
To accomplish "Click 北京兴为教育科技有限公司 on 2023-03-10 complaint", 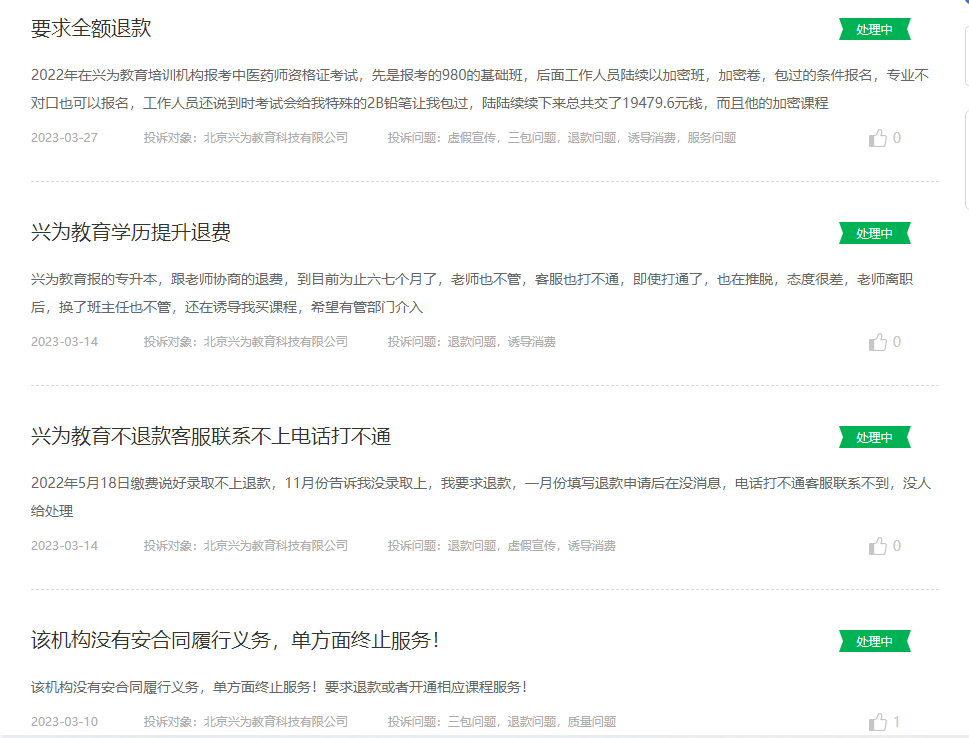I will point(276,722).
